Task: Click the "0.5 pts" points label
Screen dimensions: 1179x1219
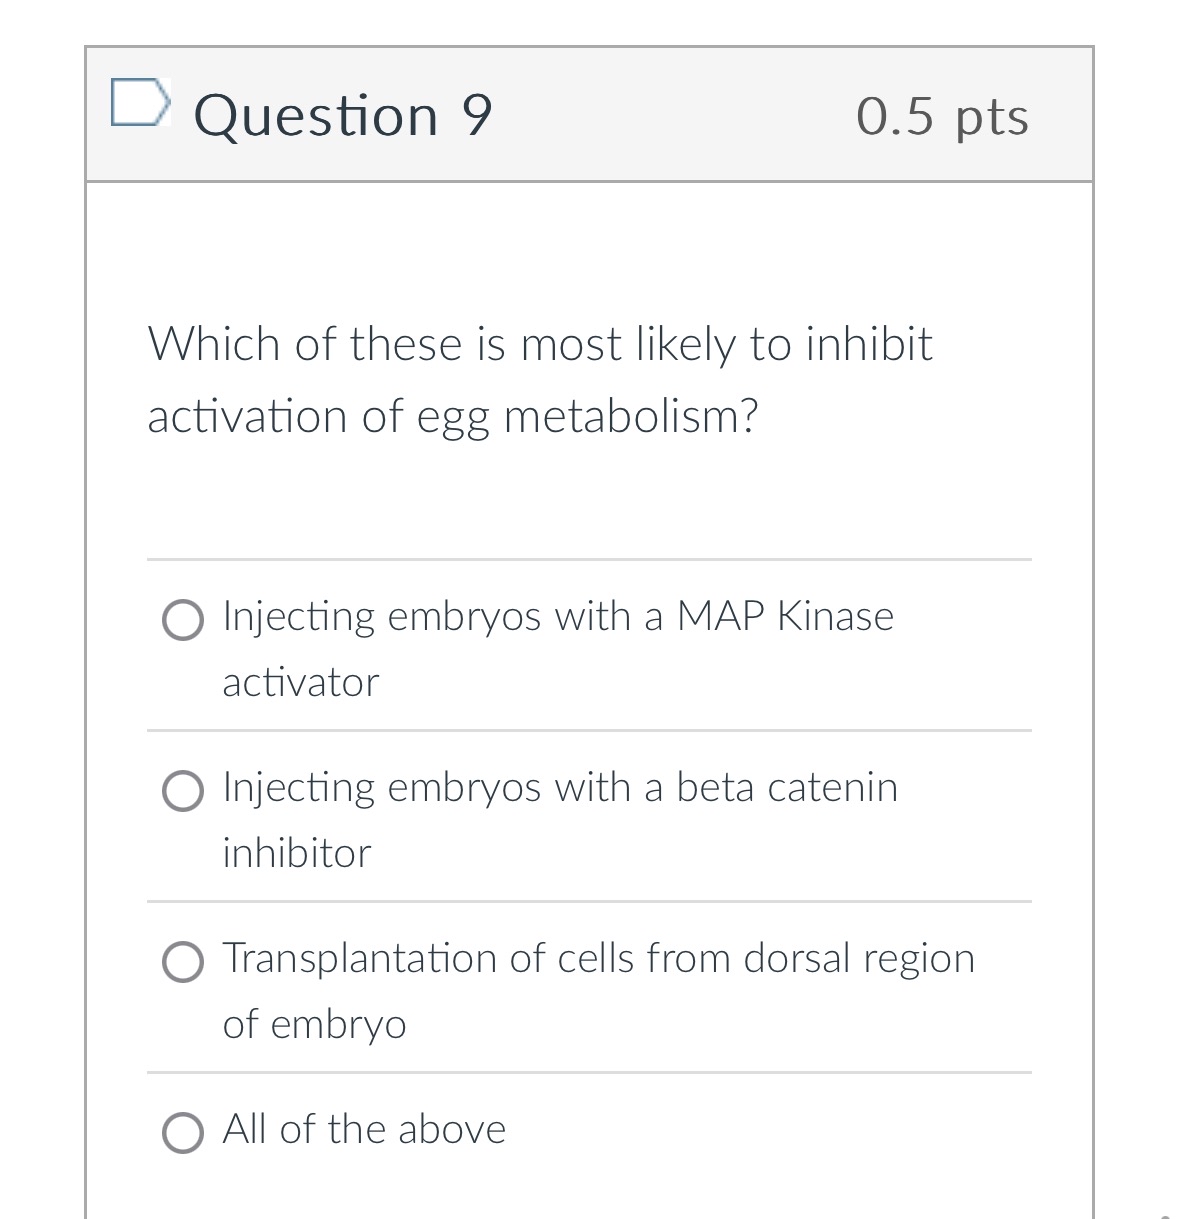Action: tap(942, 116)
